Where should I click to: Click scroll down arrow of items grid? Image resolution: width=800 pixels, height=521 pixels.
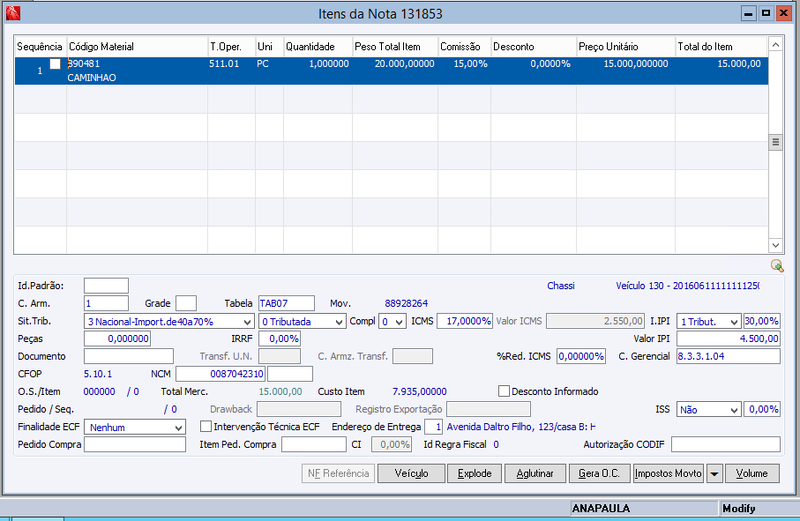(776, 245)
